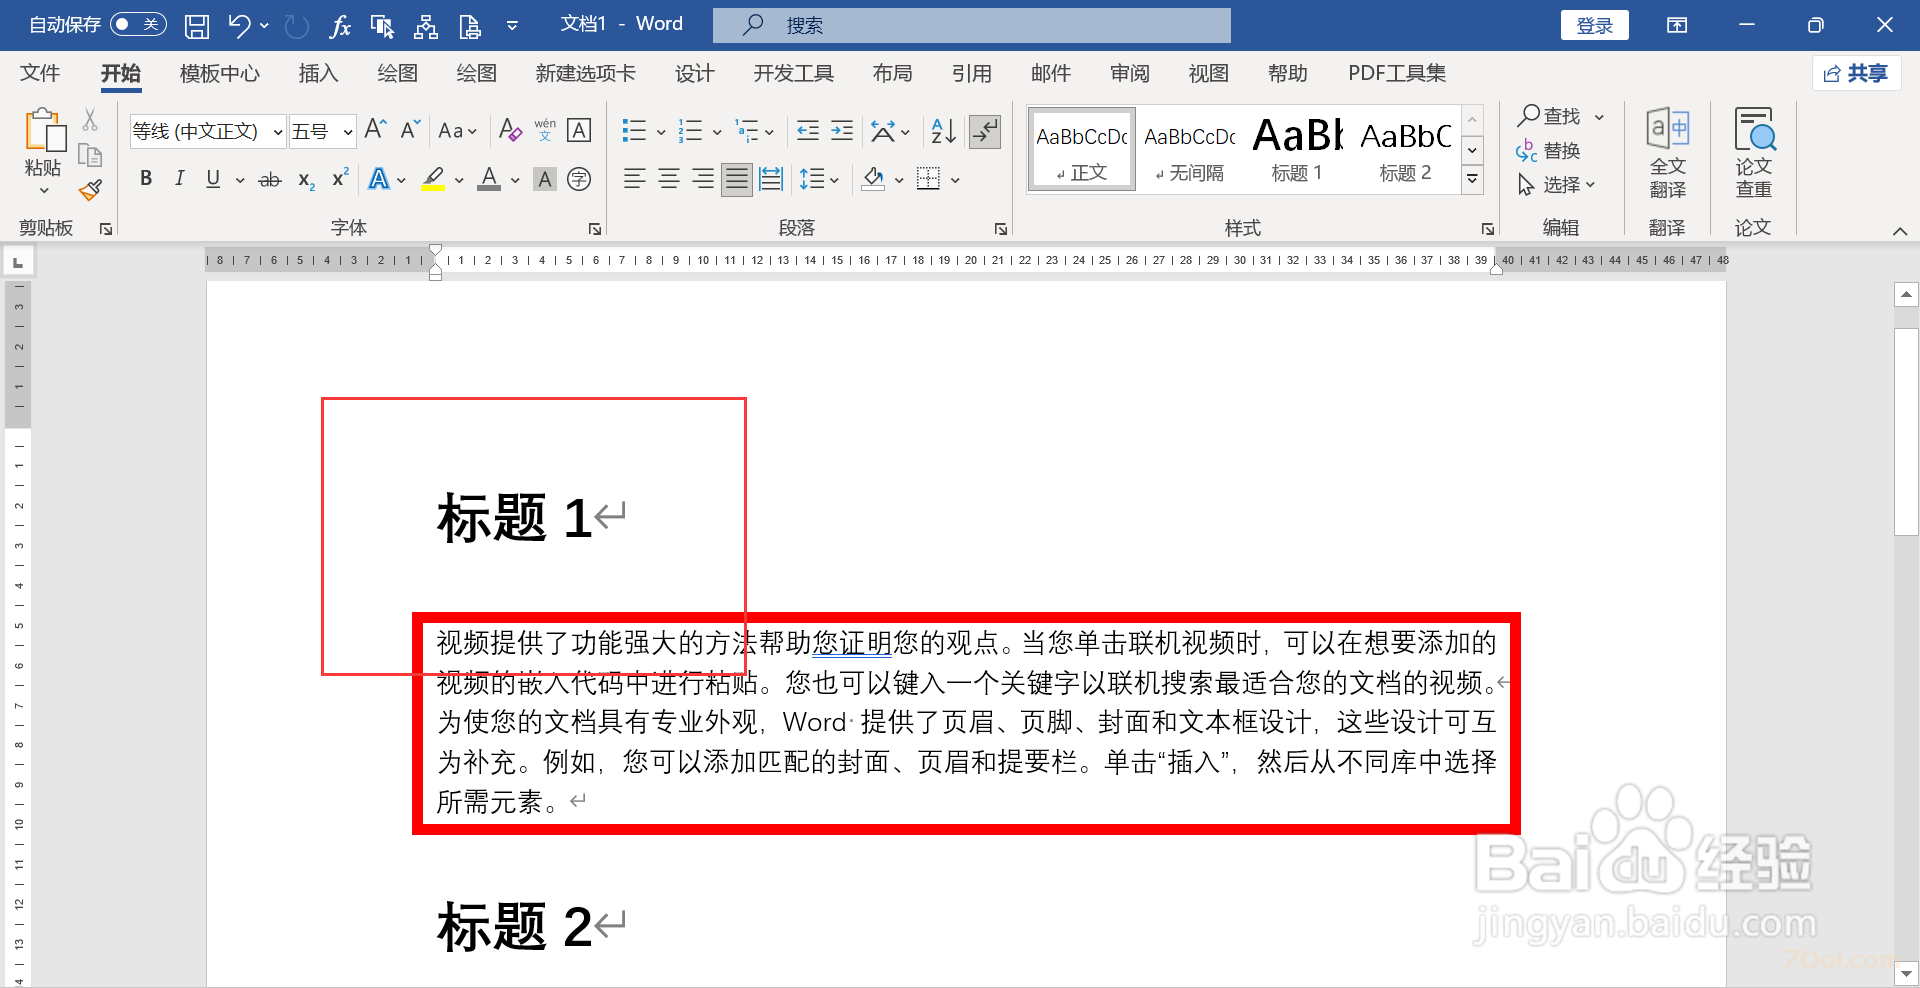
Task: Click the Copy icon in clipboard group
Action: 90,155
